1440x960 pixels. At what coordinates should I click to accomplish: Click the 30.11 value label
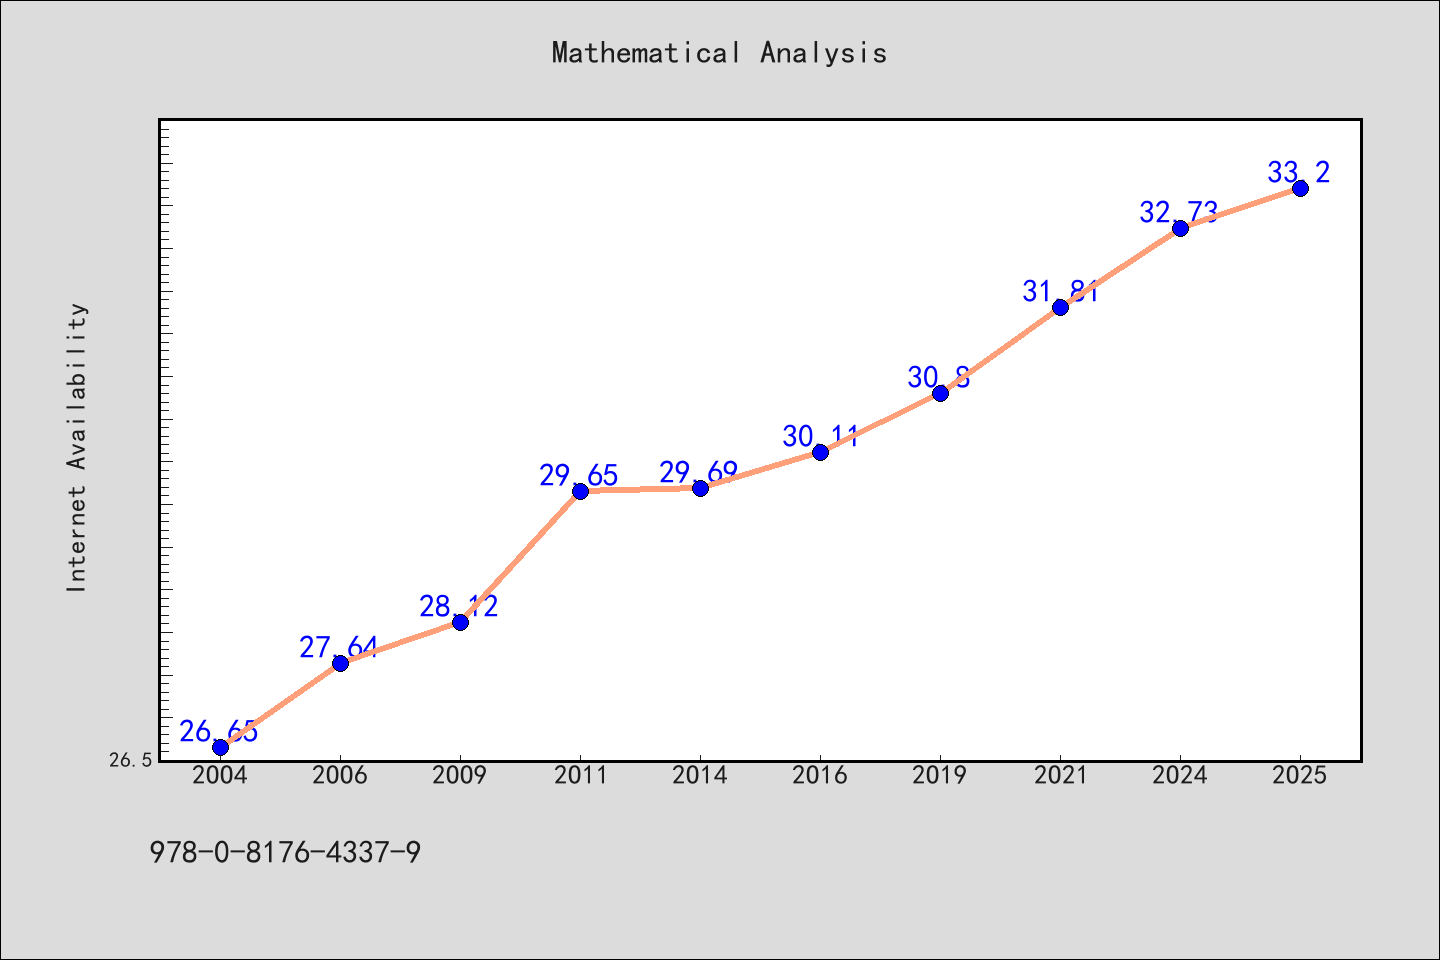(x=820, y=436)
